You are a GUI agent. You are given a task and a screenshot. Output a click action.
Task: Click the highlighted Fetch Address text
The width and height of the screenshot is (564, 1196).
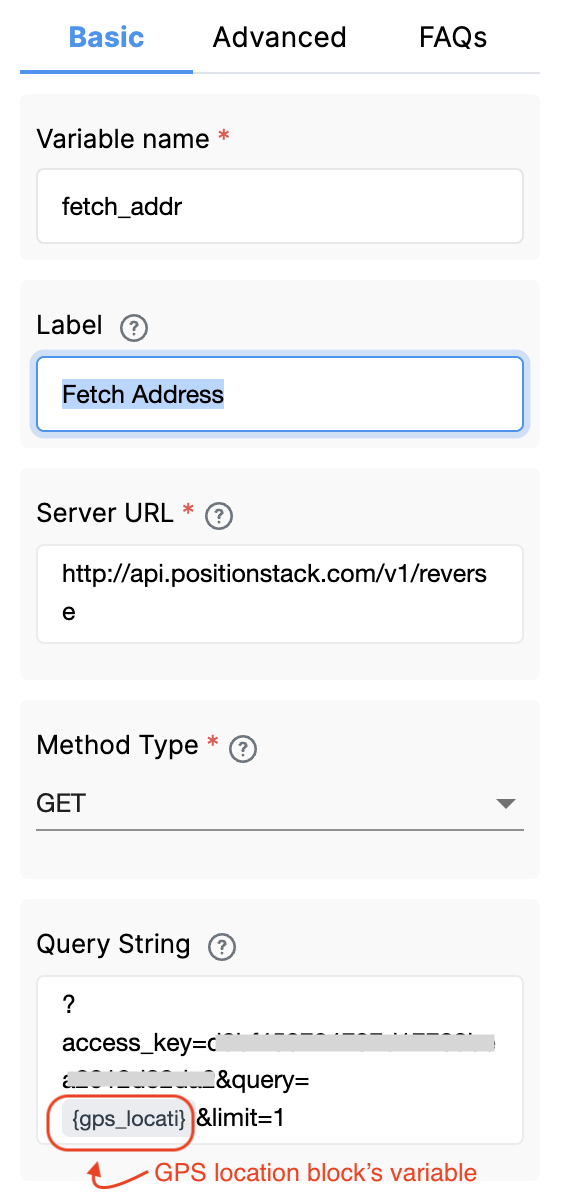click(143, 394)
